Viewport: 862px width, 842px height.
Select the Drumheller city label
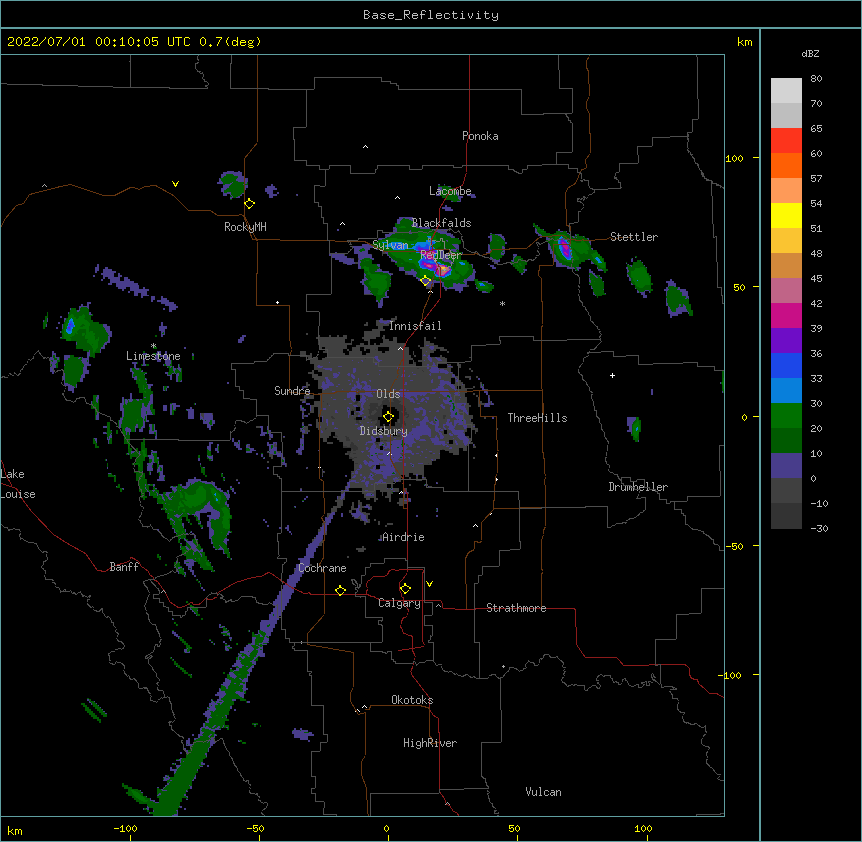click(638, 487)
